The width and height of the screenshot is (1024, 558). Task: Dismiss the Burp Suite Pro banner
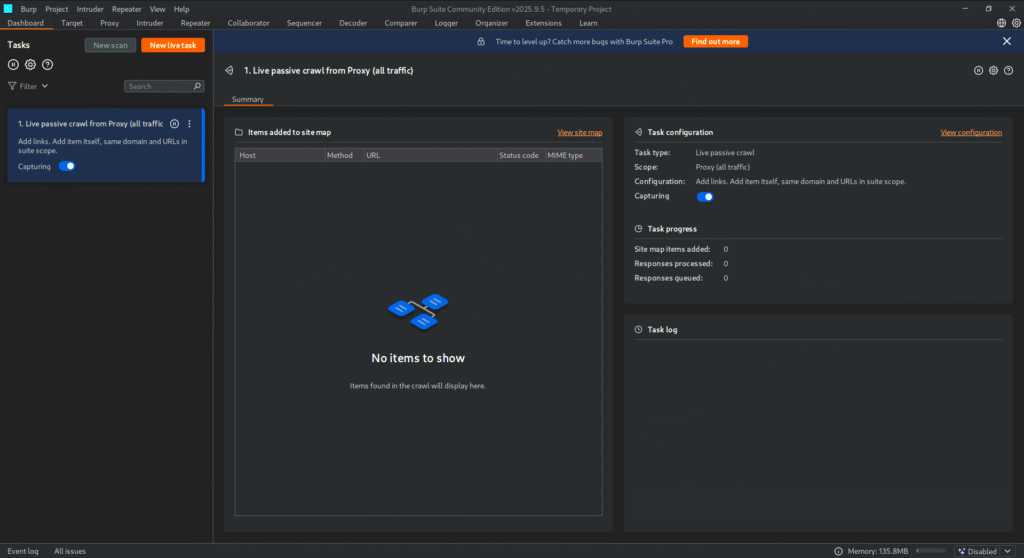point(1007,41)
